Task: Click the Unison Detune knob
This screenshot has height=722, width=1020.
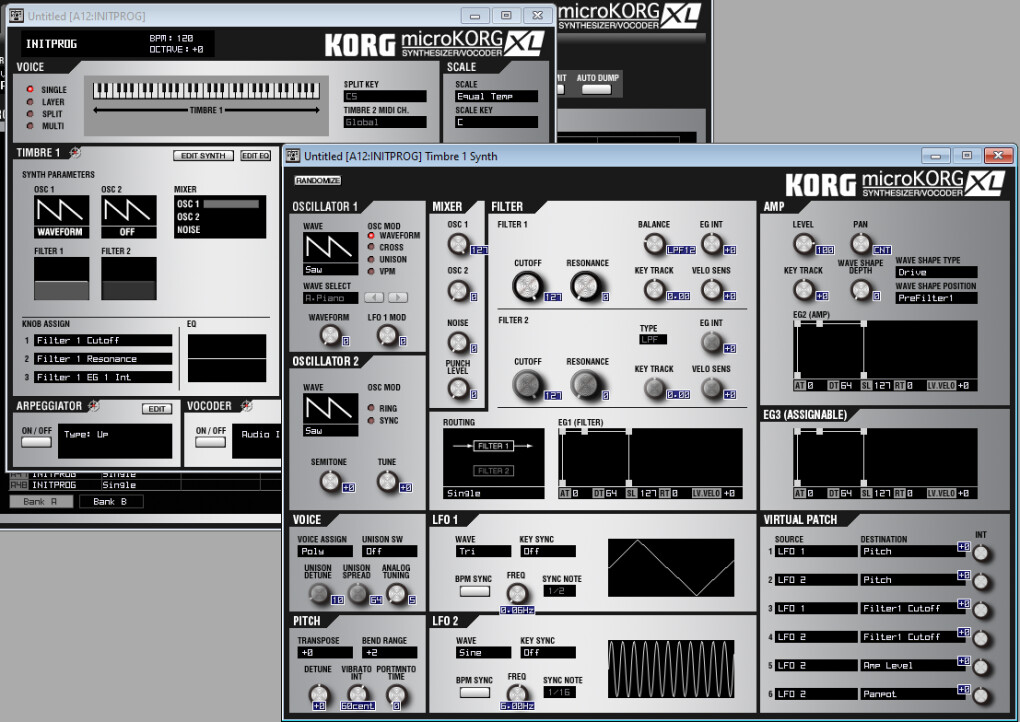Action: coord(319,593)
